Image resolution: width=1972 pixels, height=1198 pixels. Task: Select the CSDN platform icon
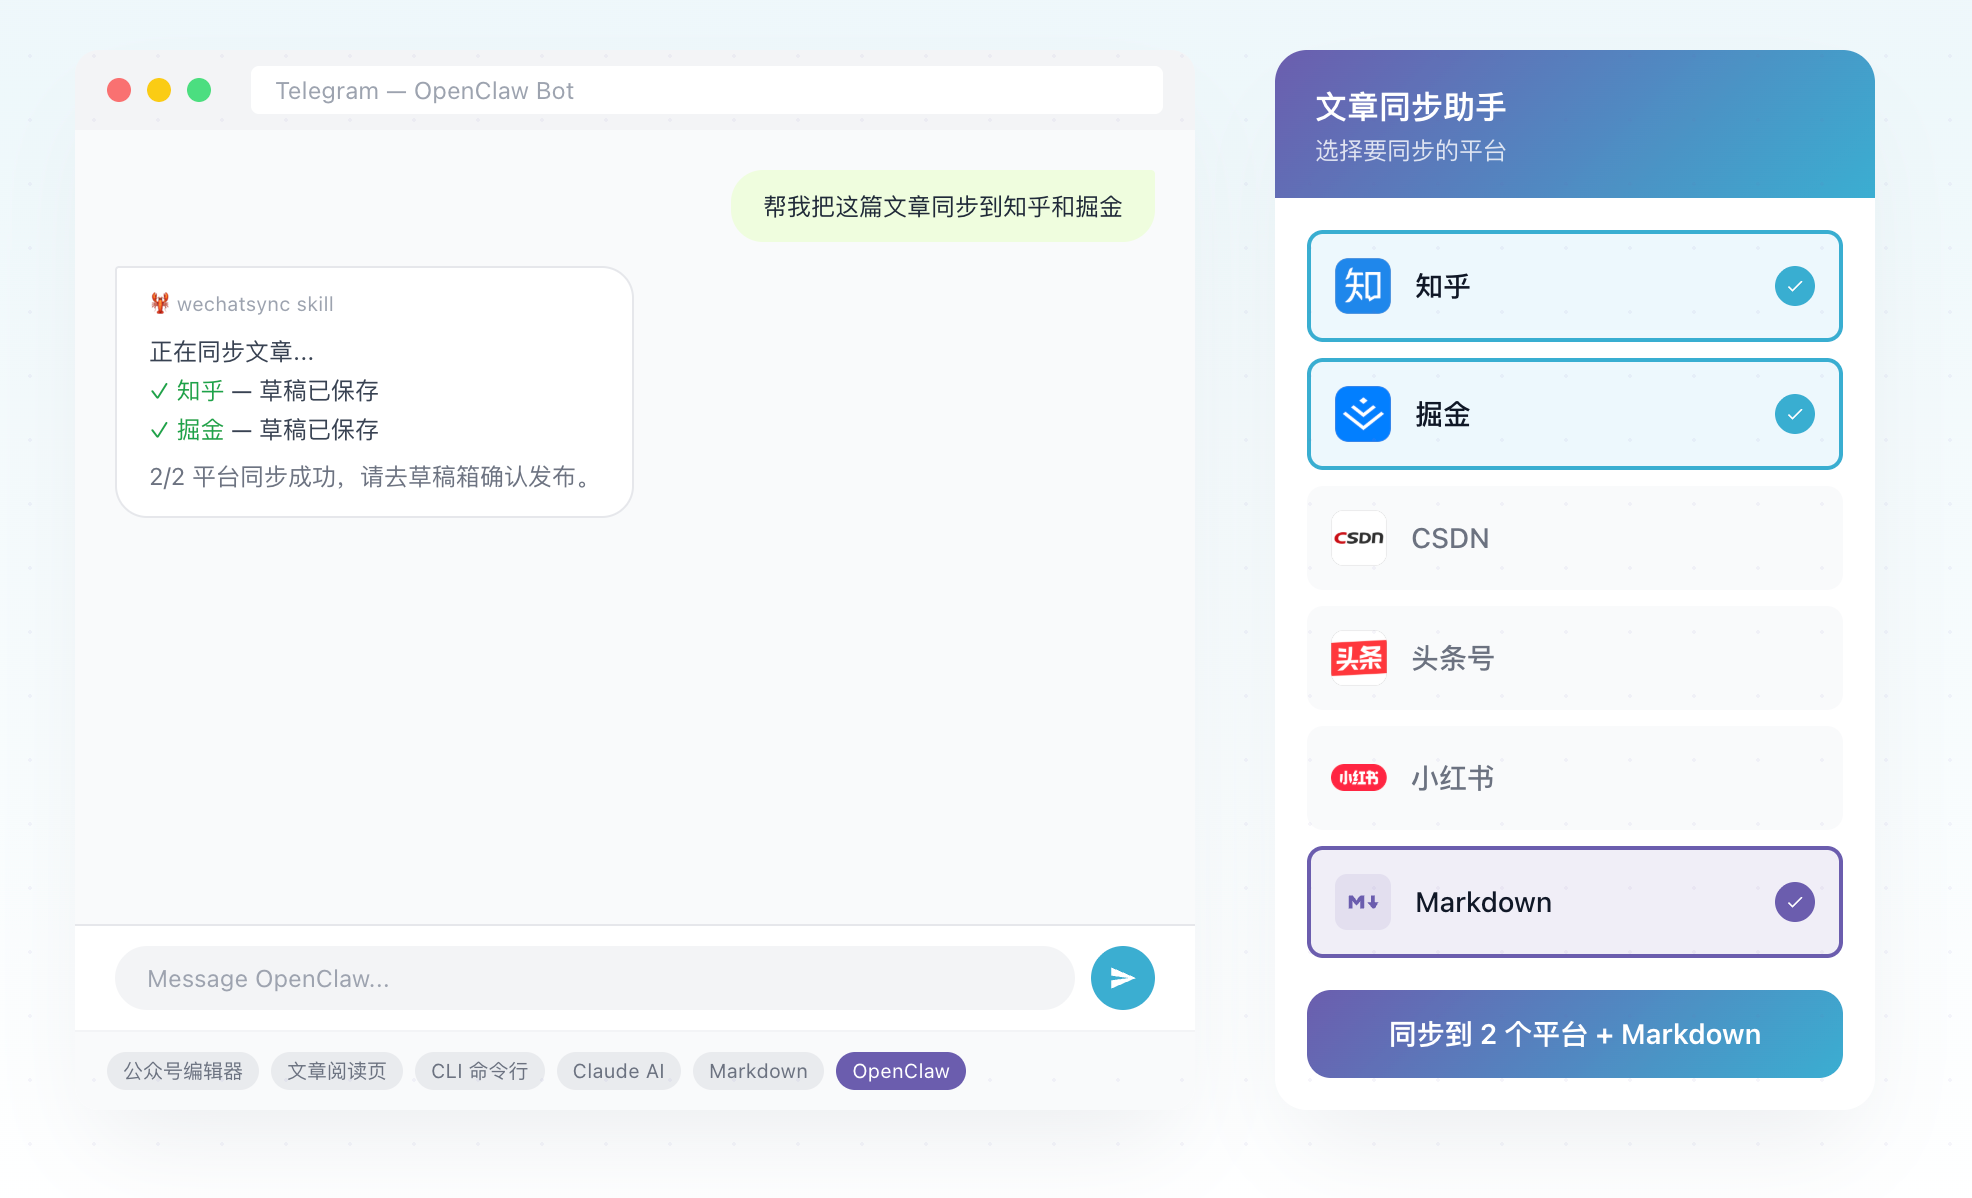point(1358,538)
